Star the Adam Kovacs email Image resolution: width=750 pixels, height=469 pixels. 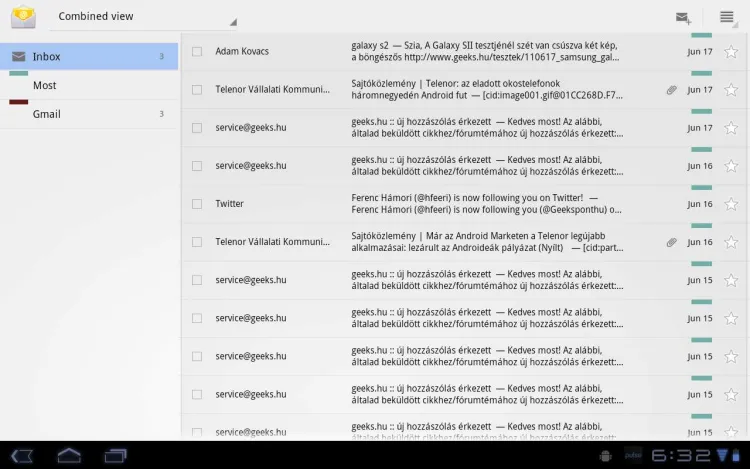tap(730, 51)
